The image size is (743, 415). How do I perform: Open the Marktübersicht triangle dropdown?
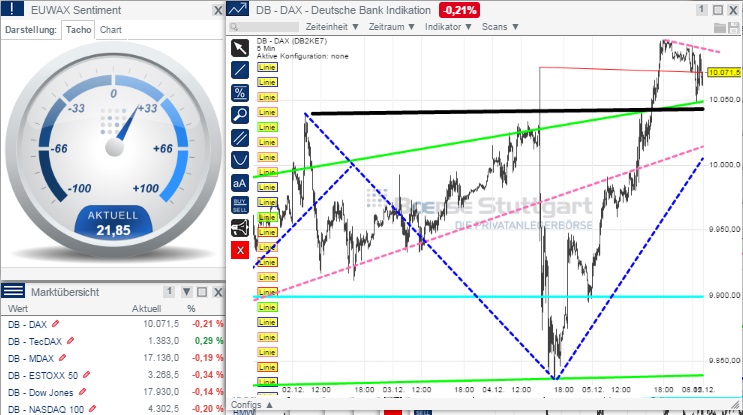coord(187,292)
